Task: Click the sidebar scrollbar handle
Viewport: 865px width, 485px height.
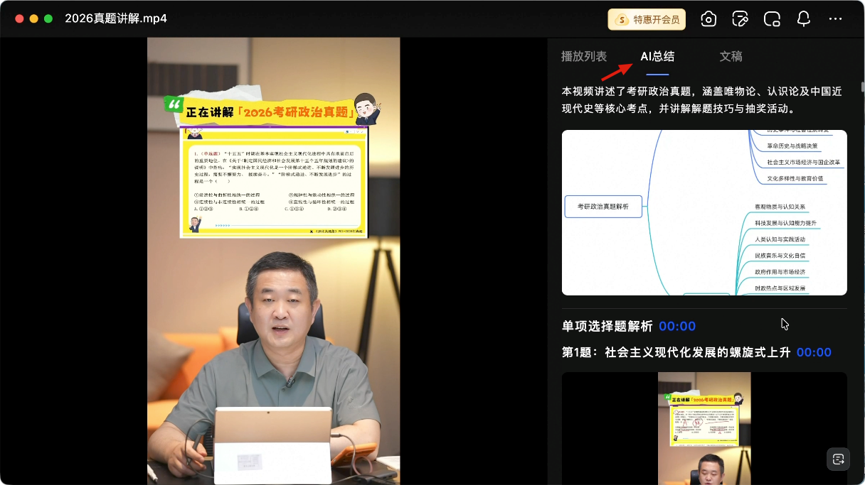Action: click(x=862, y=87)
